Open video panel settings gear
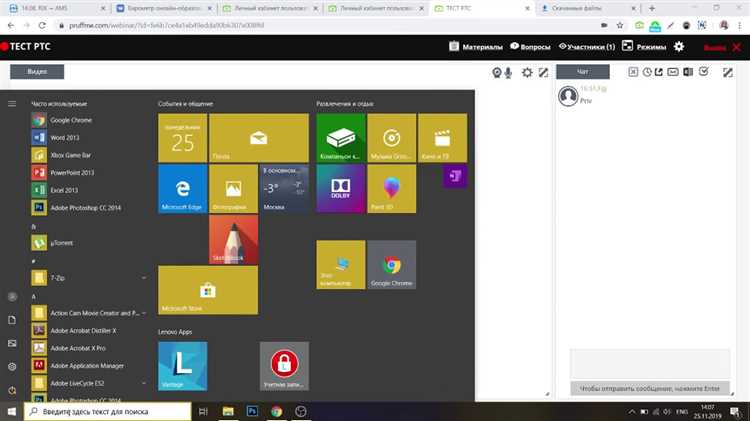Viewport: 750px width, 421px height. [527, 72]
